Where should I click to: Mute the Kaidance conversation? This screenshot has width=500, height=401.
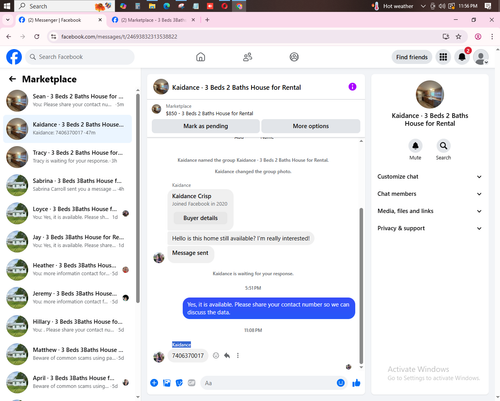(x=415, y=146)
